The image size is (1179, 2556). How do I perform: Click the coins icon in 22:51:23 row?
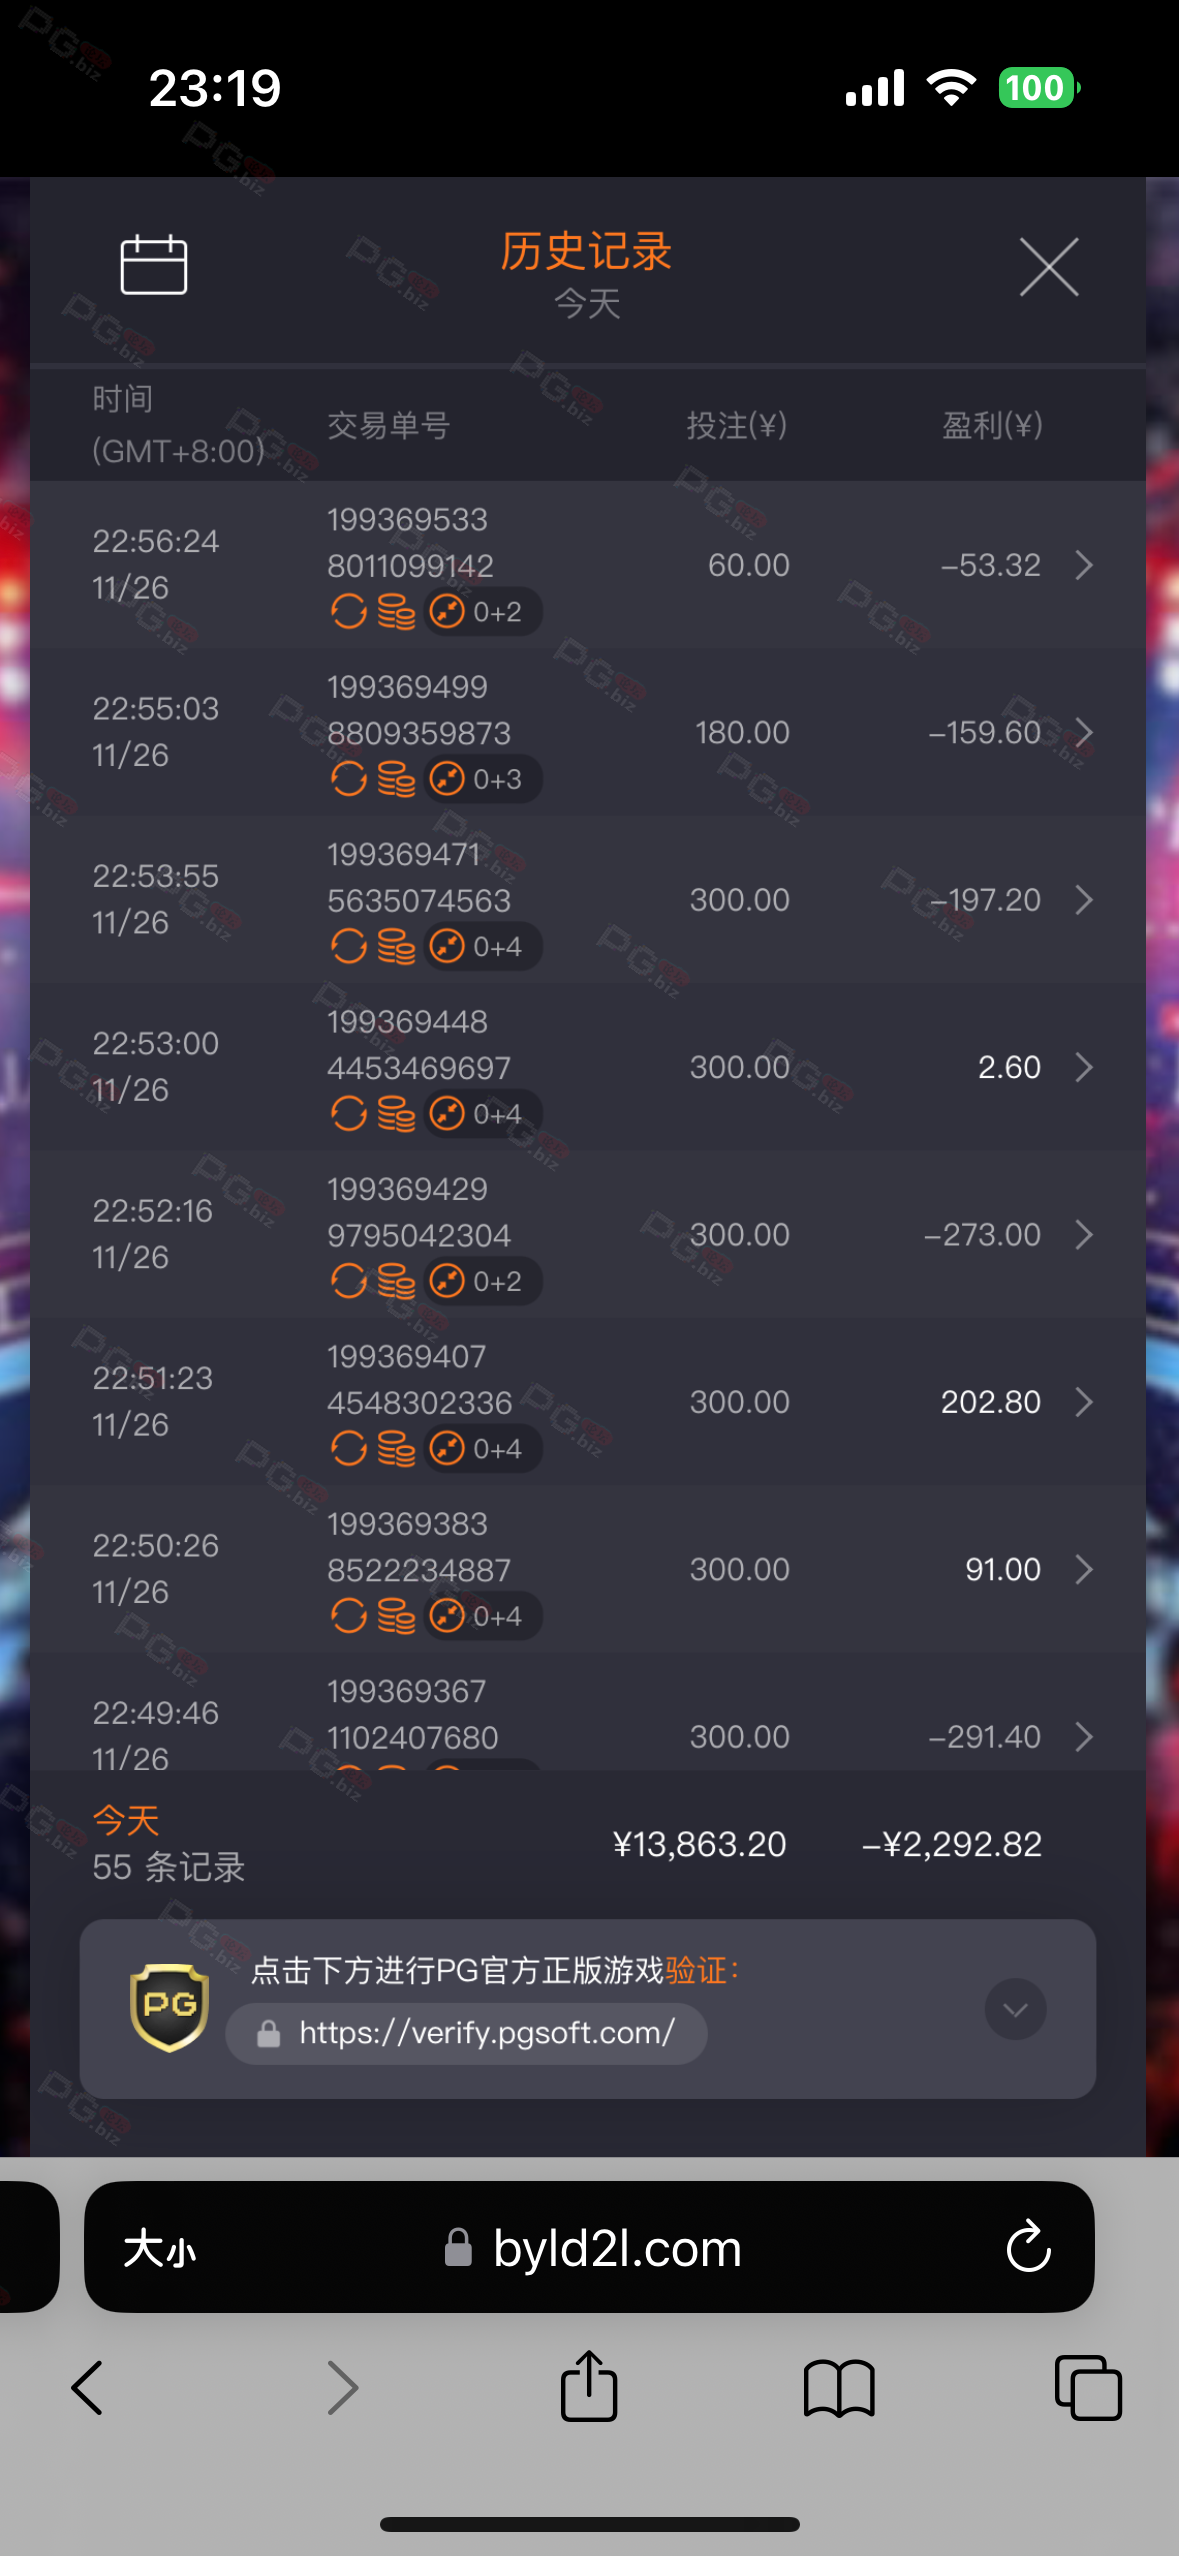pos(397,1448)
